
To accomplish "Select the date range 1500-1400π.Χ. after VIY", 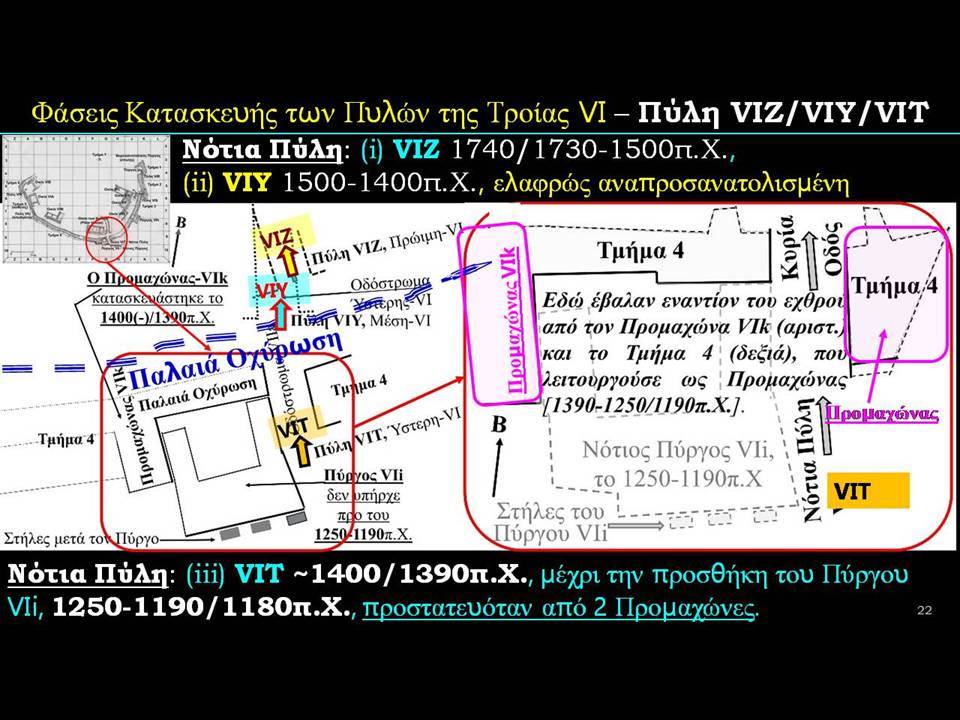I will 378,183.
